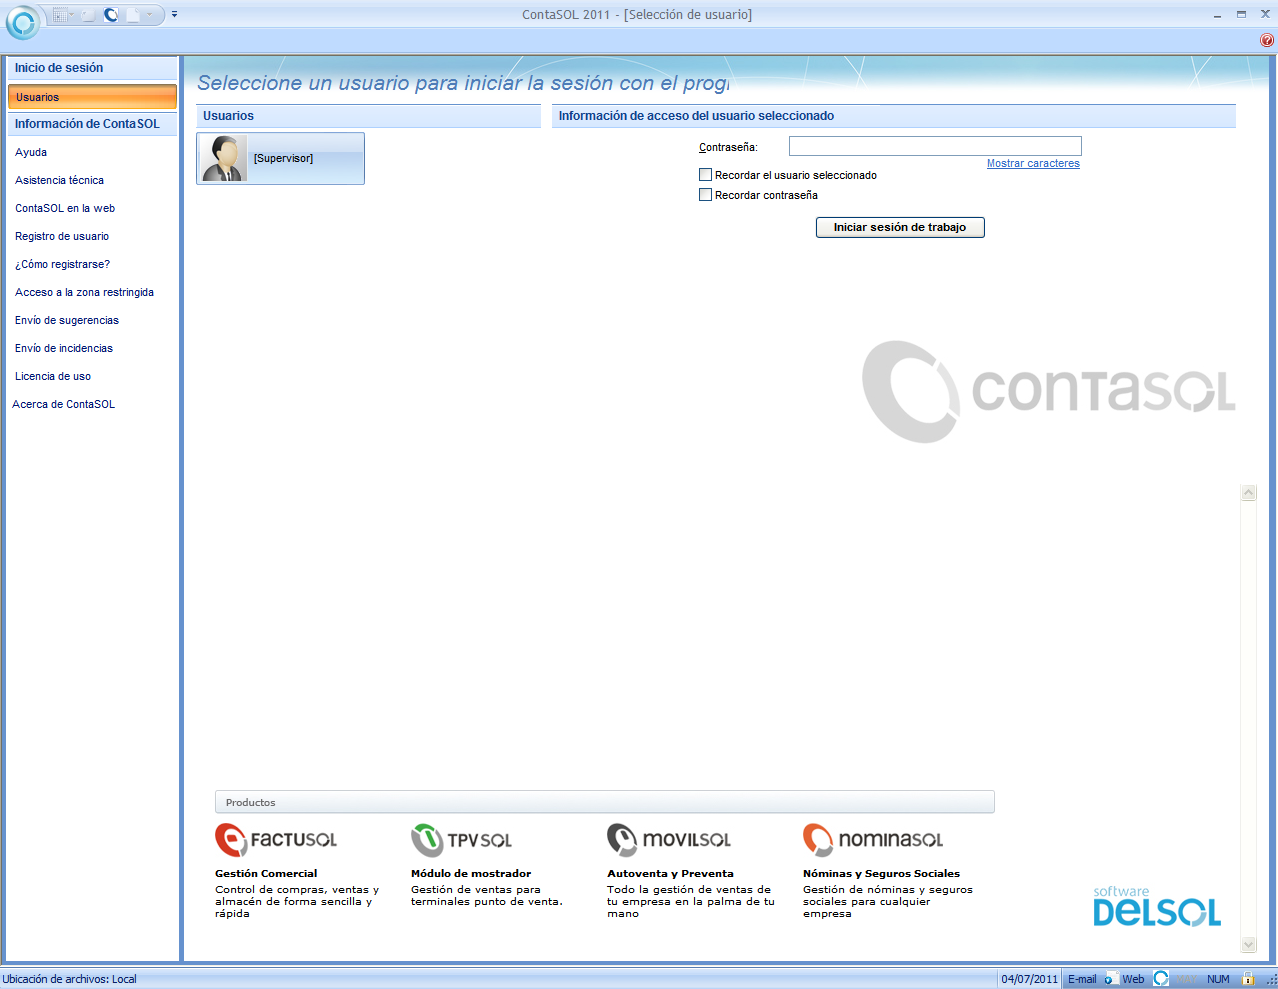Click the blank document icon in quick access toolbar

click(x=133, y=15)
